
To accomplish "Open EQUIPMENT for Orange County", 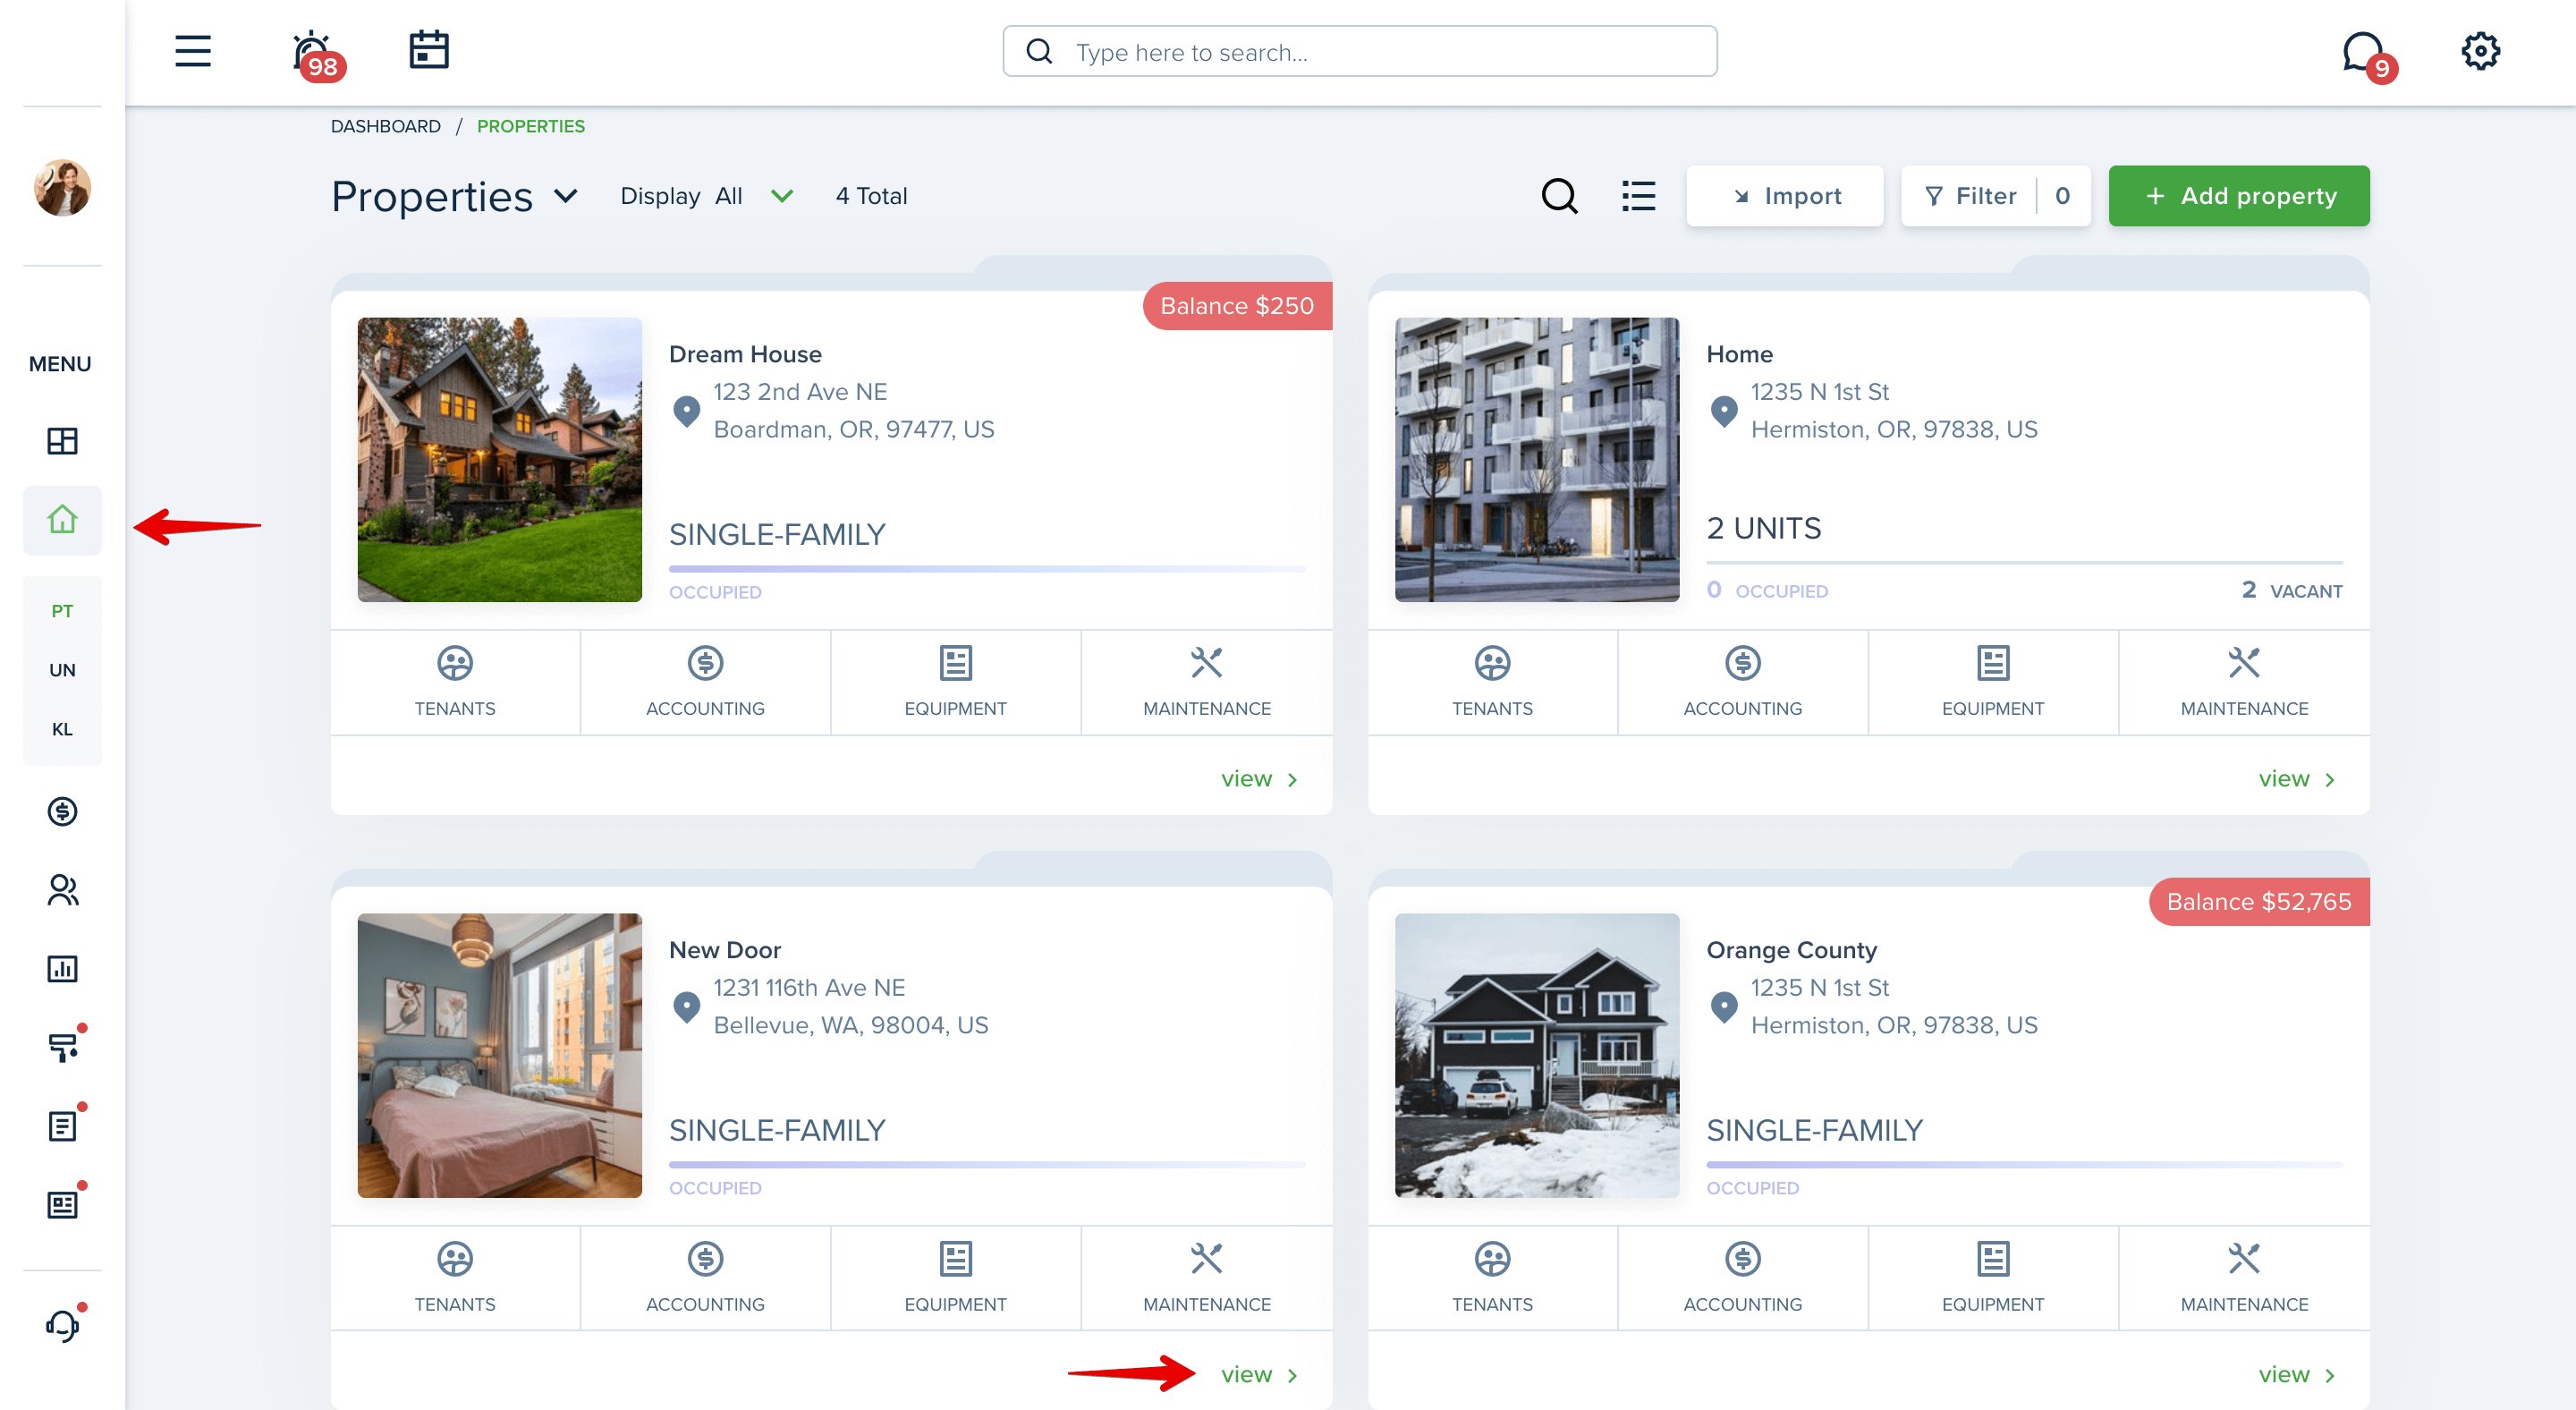I will [1993, 1278].
